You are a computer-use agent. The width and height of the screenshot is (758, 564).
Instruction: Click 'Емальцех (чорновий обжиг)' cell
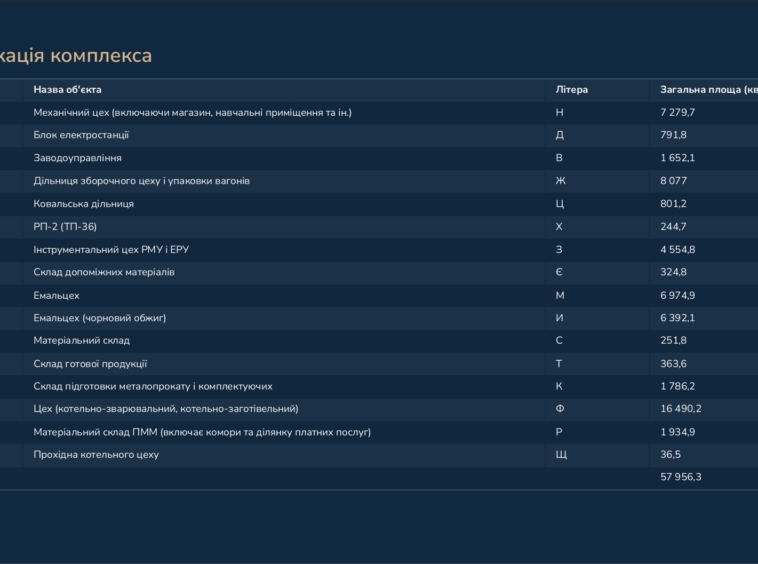(x=100, y=318)
